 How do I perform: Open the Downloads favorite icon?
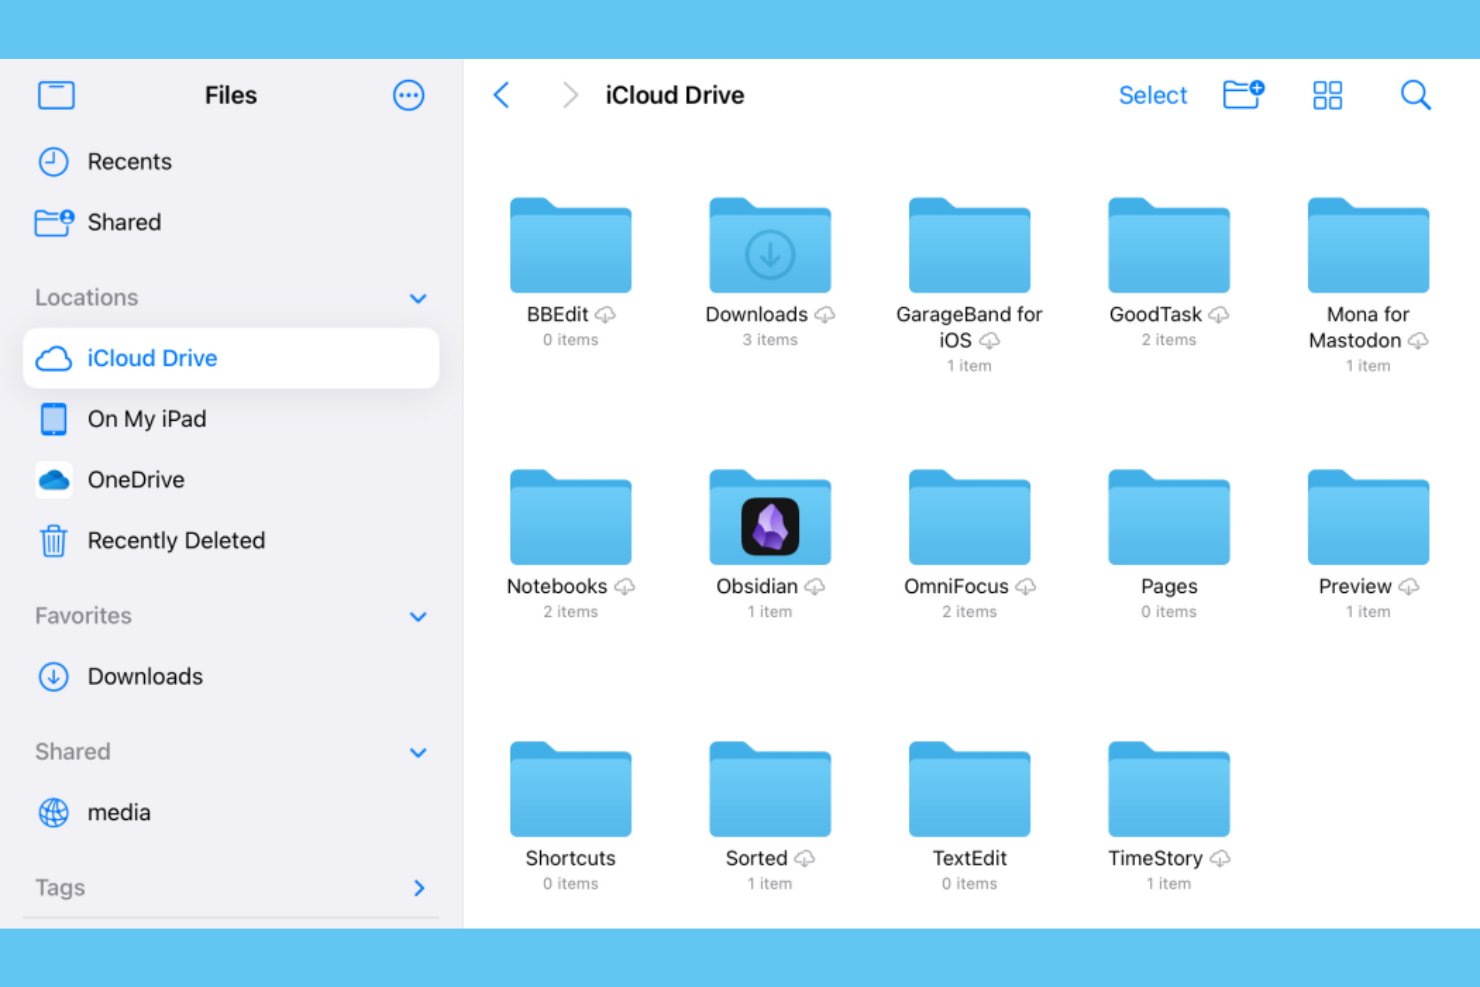[x=53, y=677]
